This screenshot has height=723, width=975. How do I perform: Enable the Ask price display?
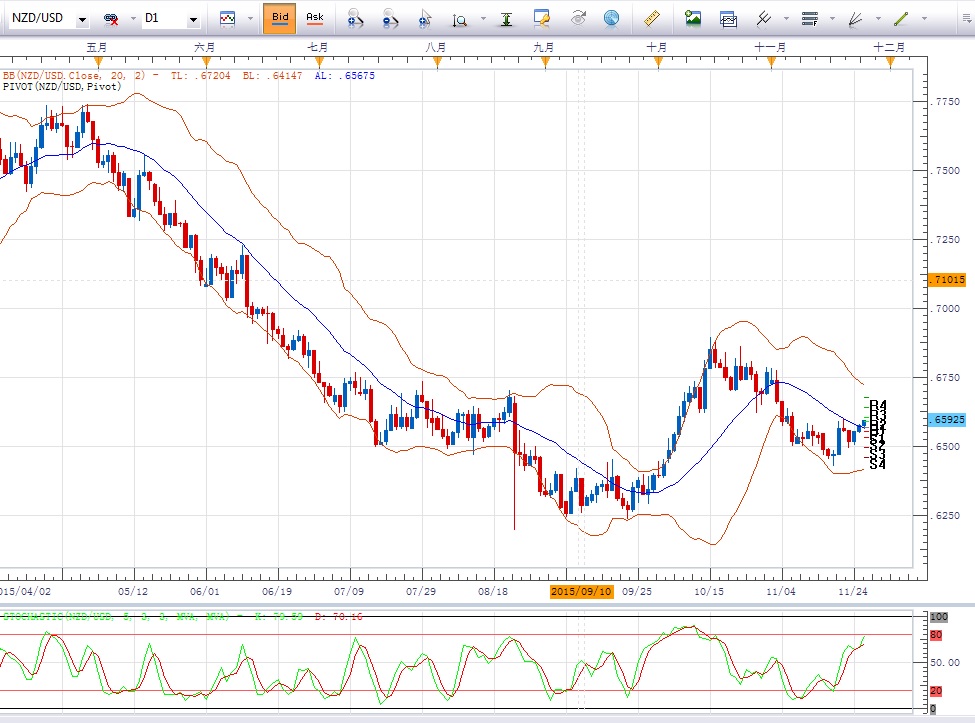click(315, 17)
